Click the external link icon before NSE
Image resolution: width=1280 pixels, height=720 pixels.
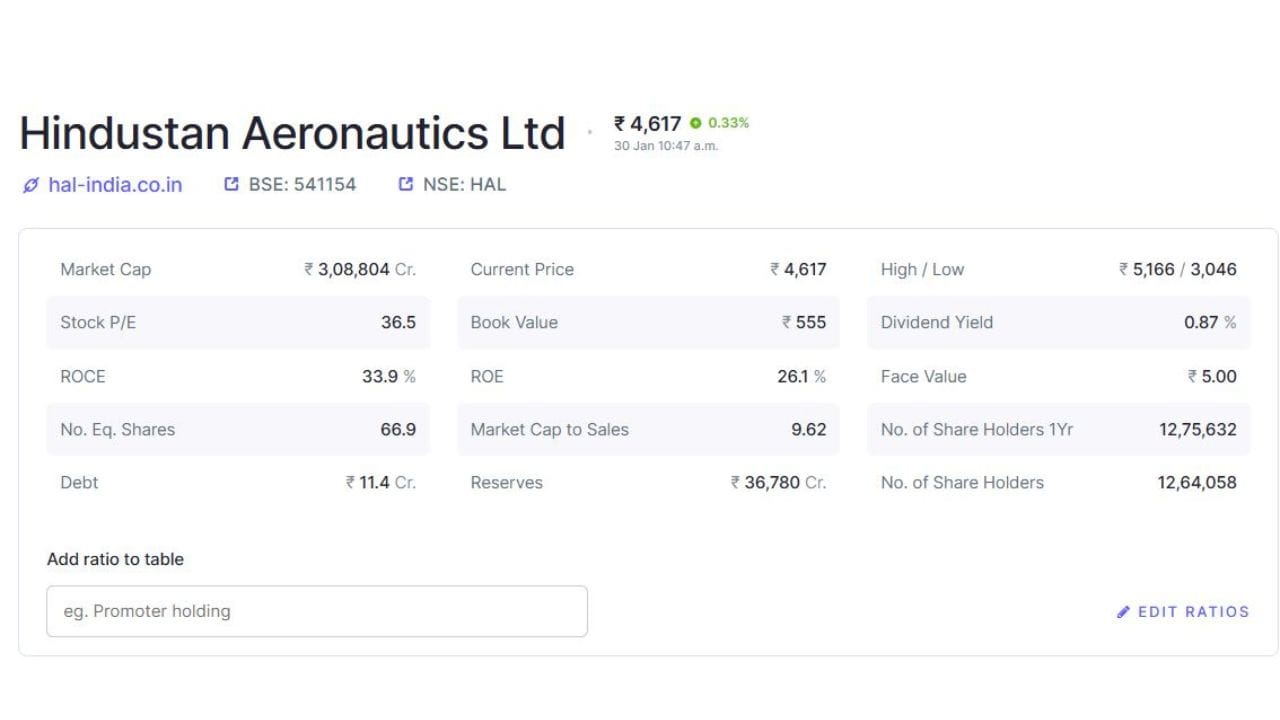(x=405, y=184)
